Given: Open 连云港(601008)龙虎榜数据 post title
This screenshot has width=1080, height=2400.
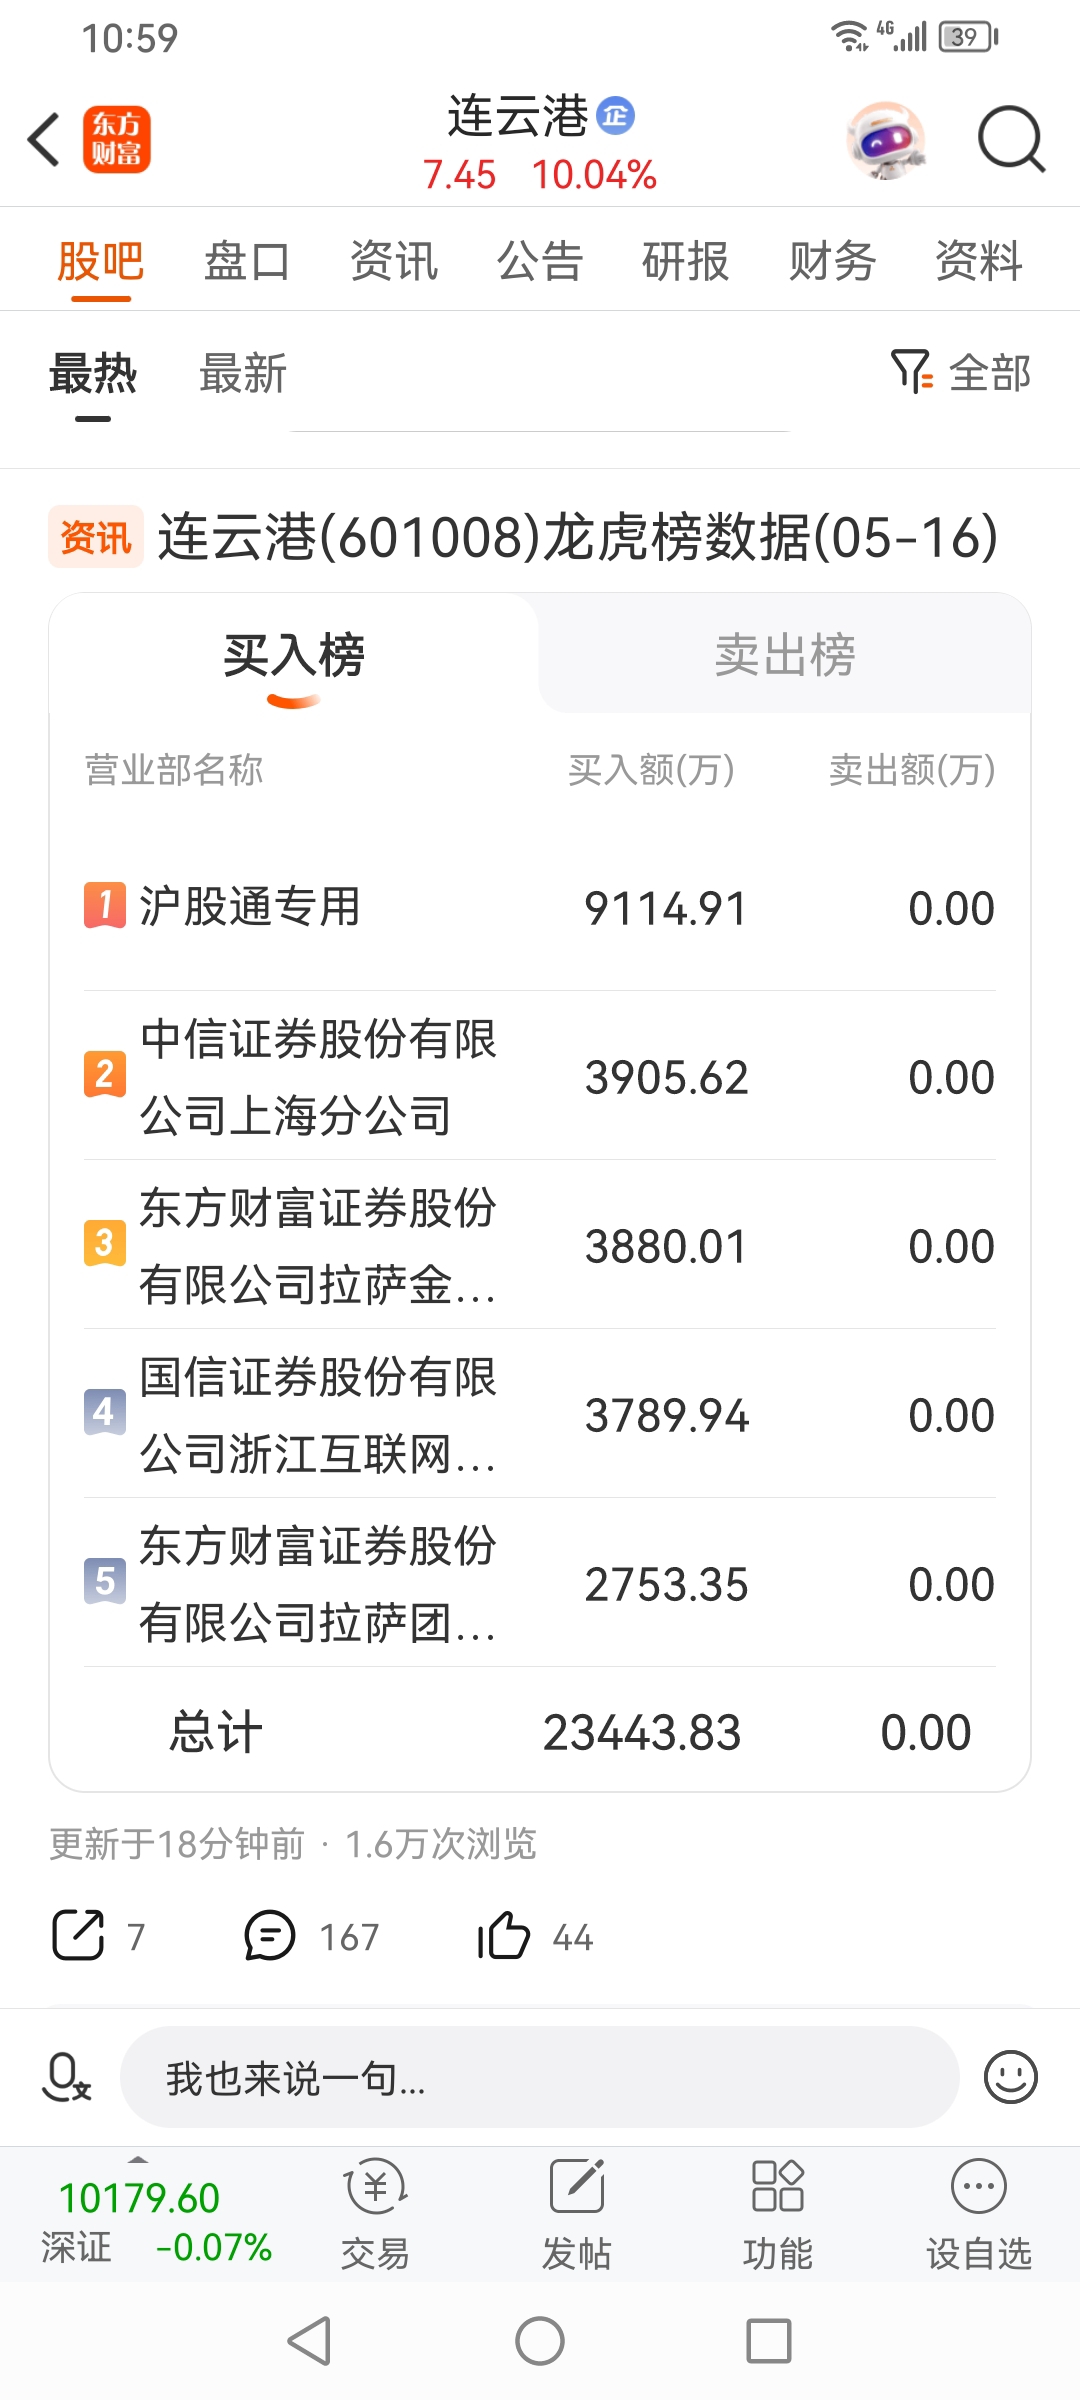Looking at the screenshot, I should coord(578,537).
